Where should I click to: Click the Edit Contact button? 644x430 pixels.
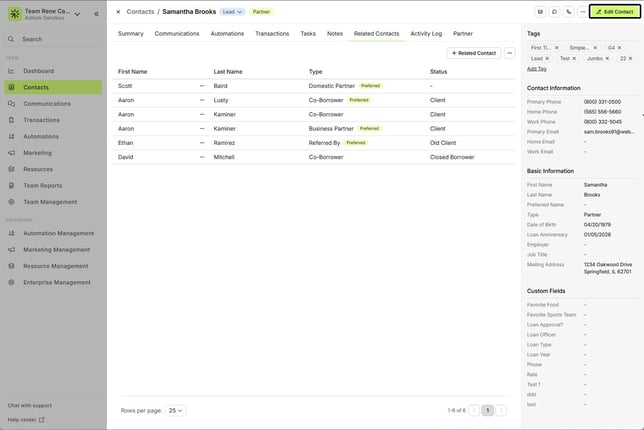[615, 12]
